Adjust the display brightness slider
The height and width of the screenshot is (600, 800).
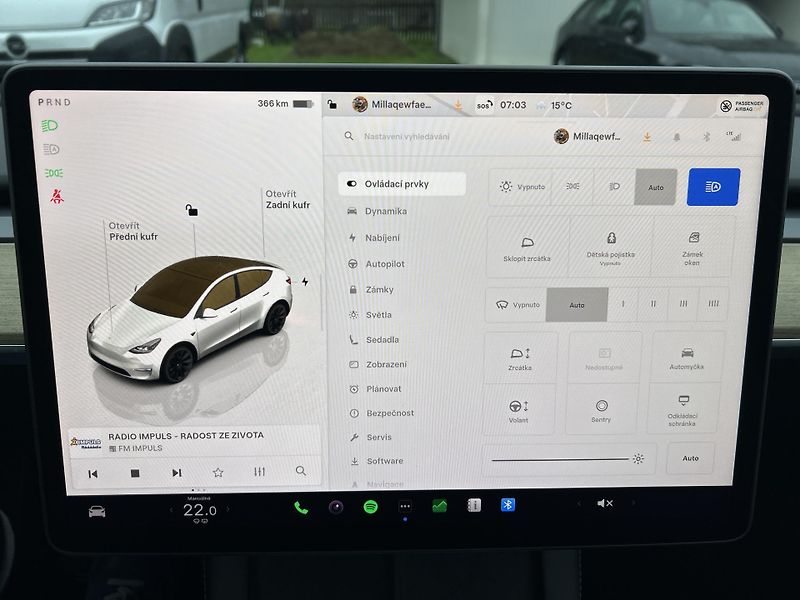click(567, 459)
